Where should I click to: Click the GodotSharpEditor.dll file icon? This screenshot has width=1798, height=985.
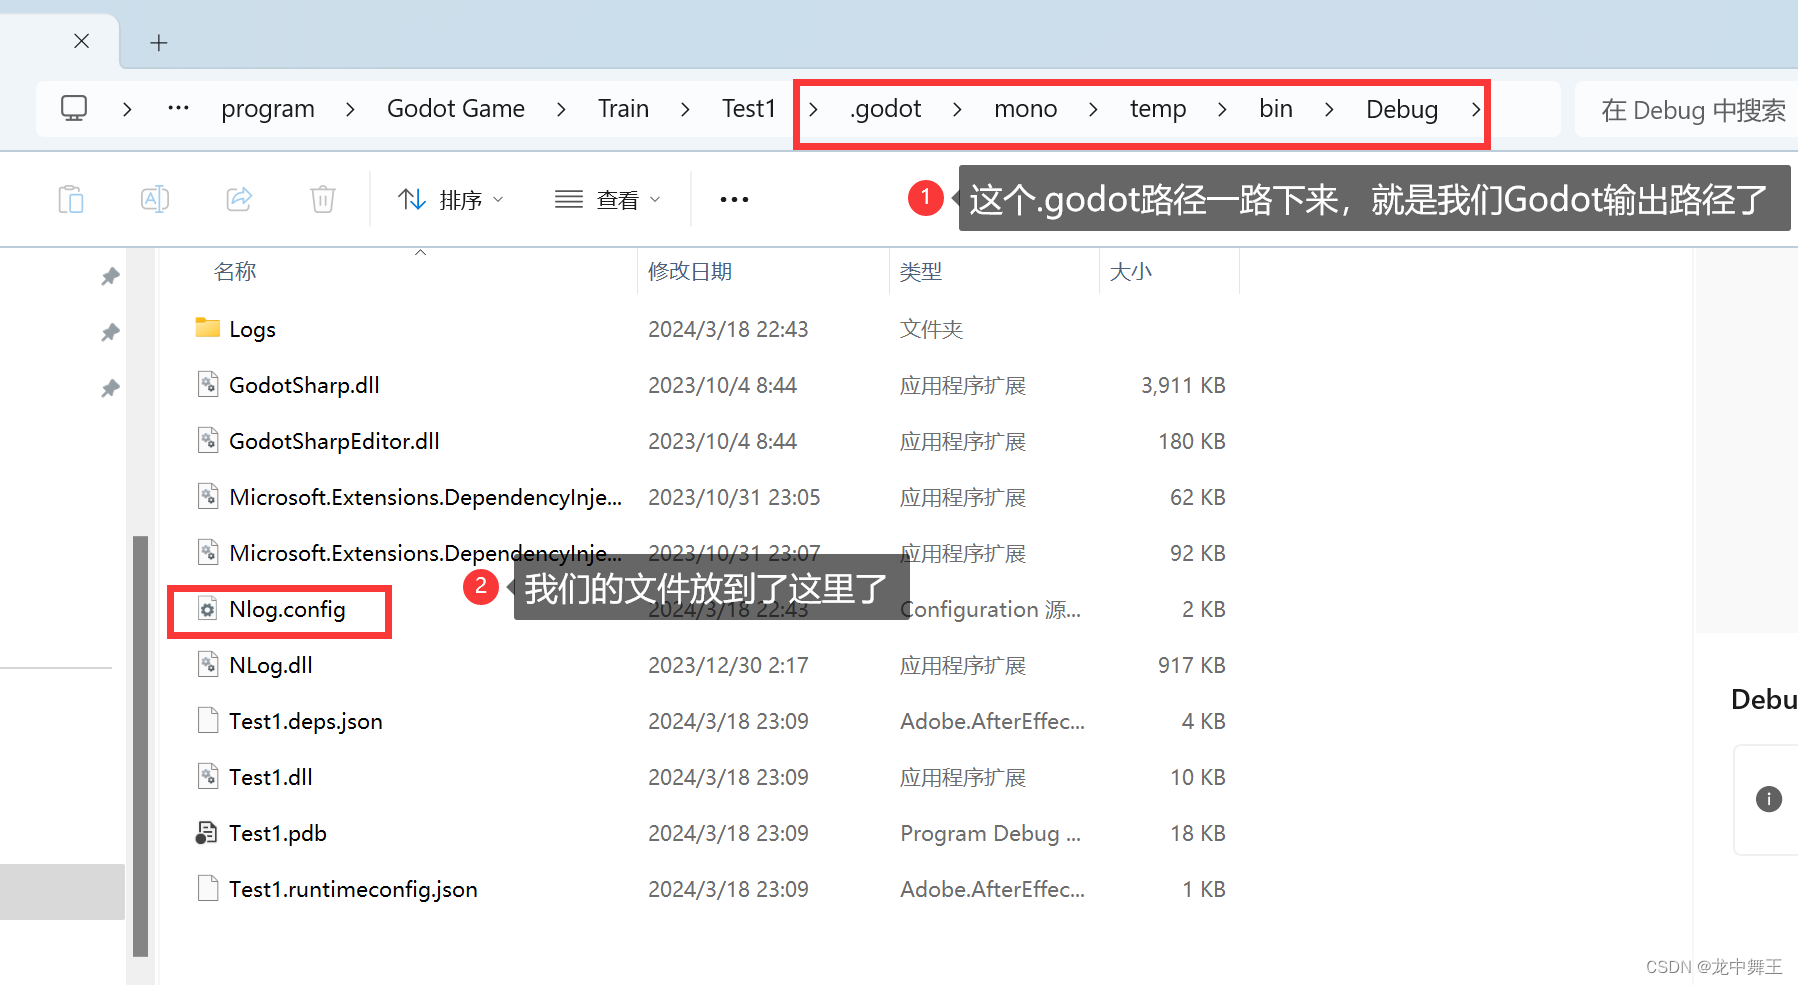pos(208,440)
